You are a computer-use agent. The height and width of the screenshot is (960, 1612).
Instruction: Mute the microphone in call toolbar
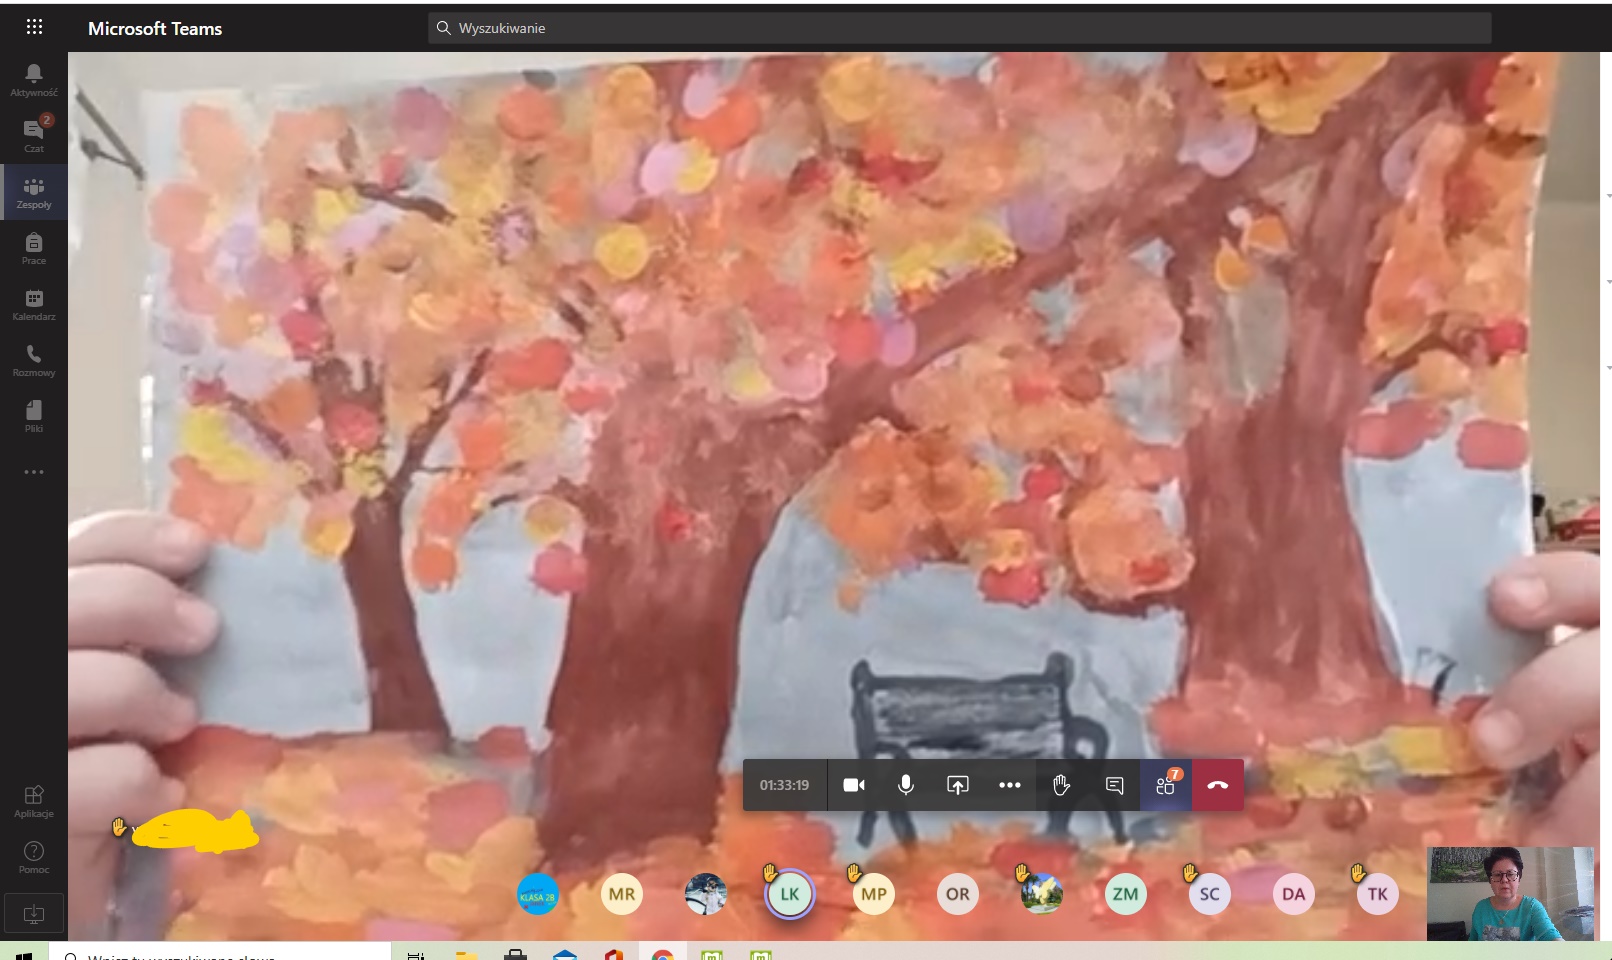[906, 785]
